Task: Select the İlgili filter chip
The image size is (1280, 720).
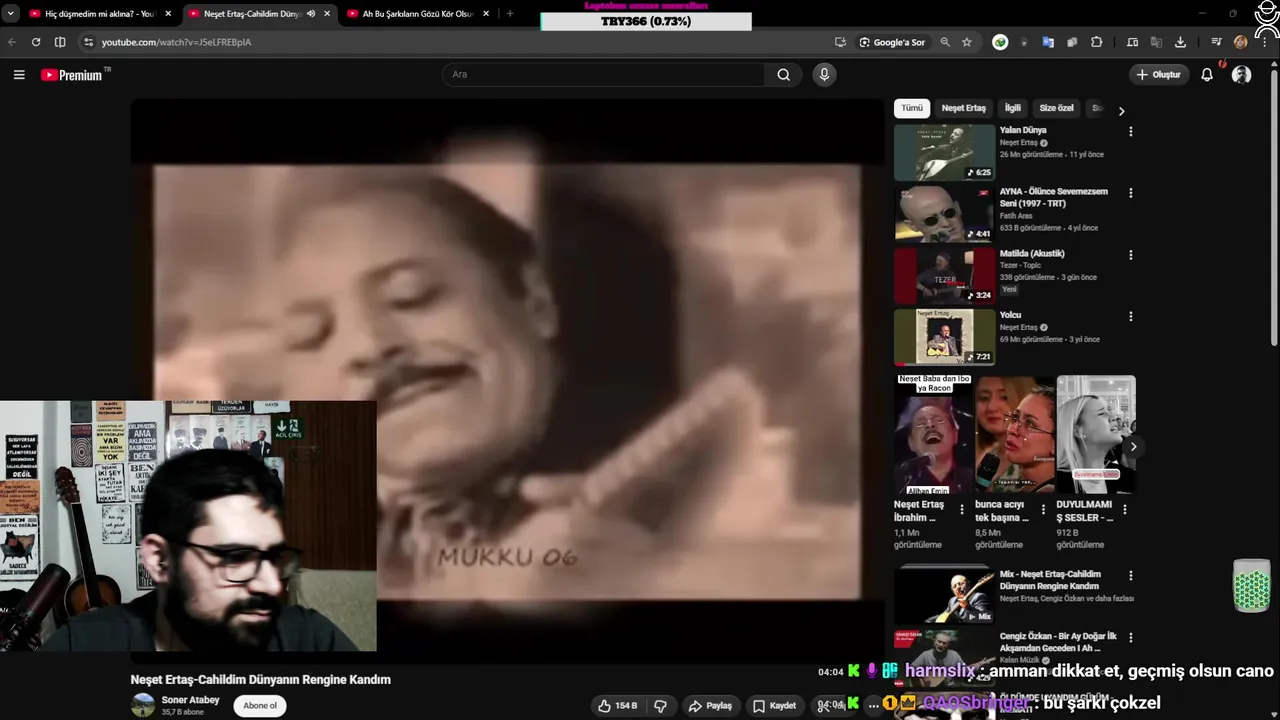Action: tap(1013, 108)
